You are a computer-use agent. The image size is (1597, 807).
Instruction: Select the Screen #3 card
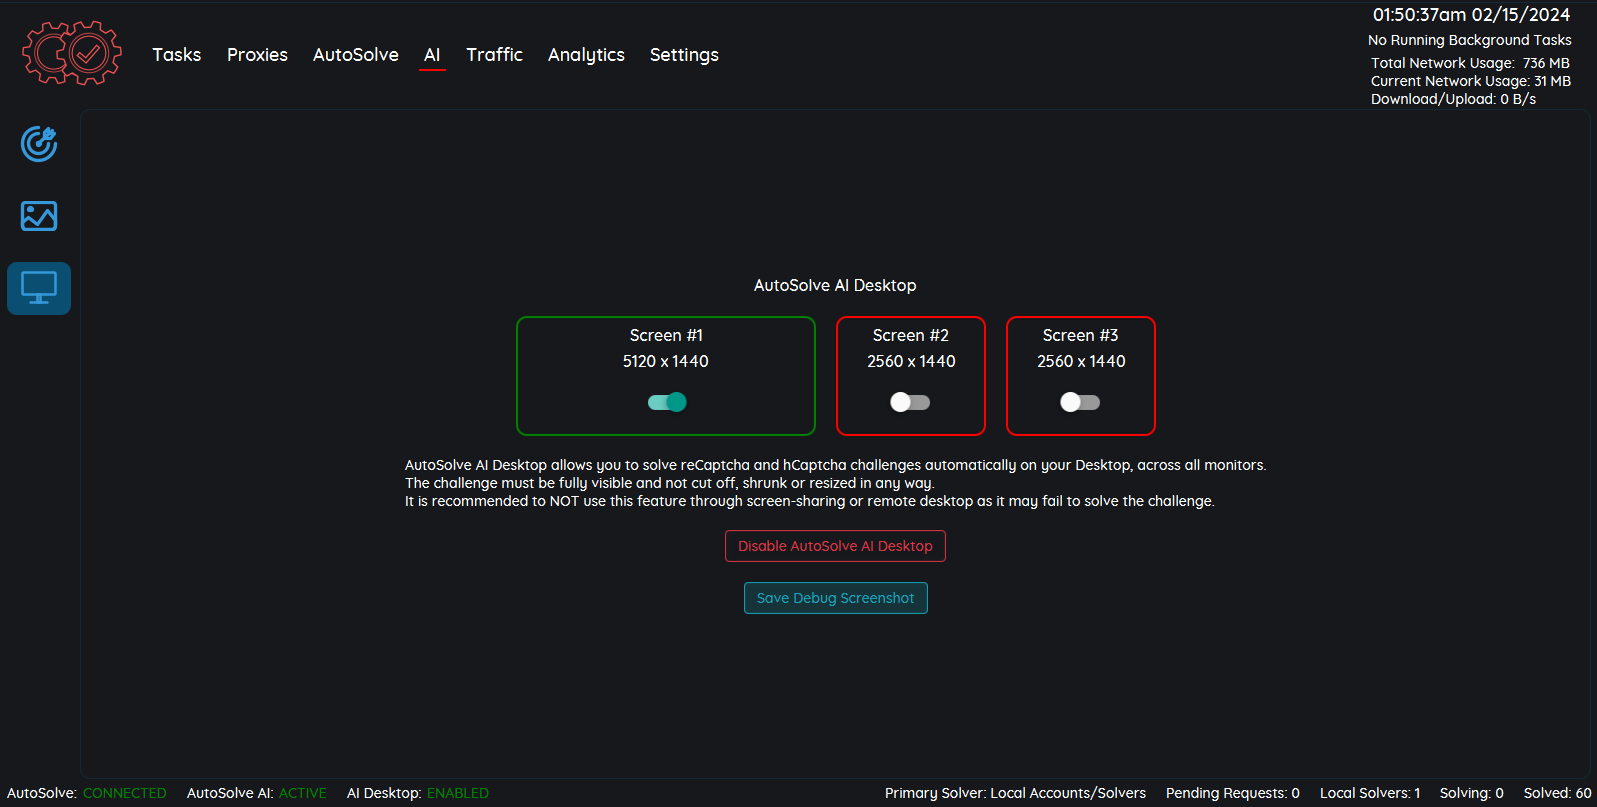(x=1081, y=376)
